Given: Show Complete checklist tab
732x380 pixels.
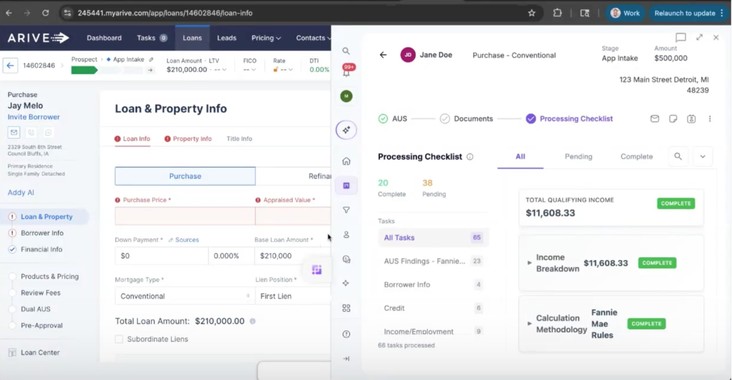Looking at the screenshot, I should [x=636, y=156].
